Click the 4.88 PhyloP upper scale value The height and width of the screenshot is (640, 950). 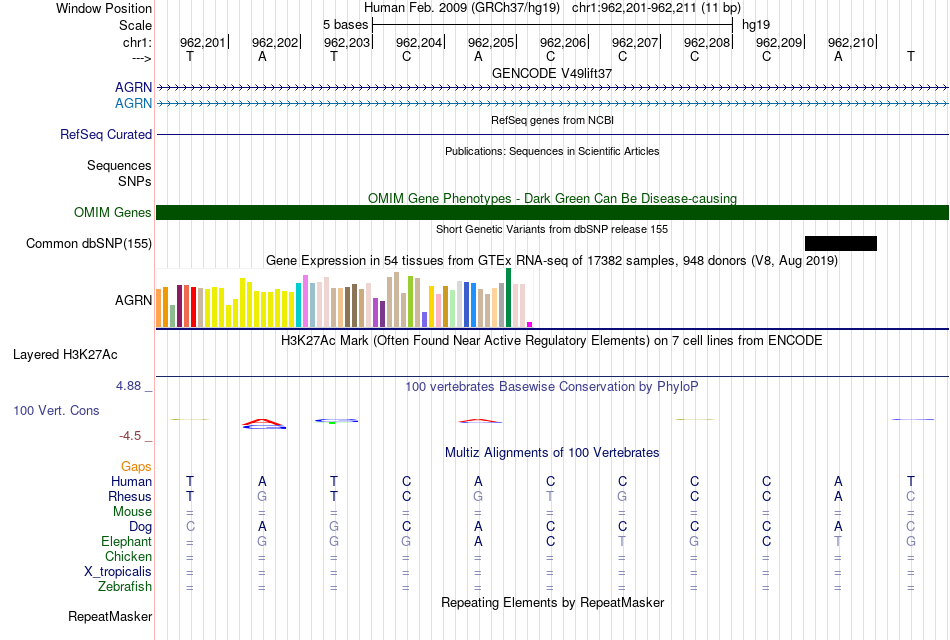tap(128, 385)
